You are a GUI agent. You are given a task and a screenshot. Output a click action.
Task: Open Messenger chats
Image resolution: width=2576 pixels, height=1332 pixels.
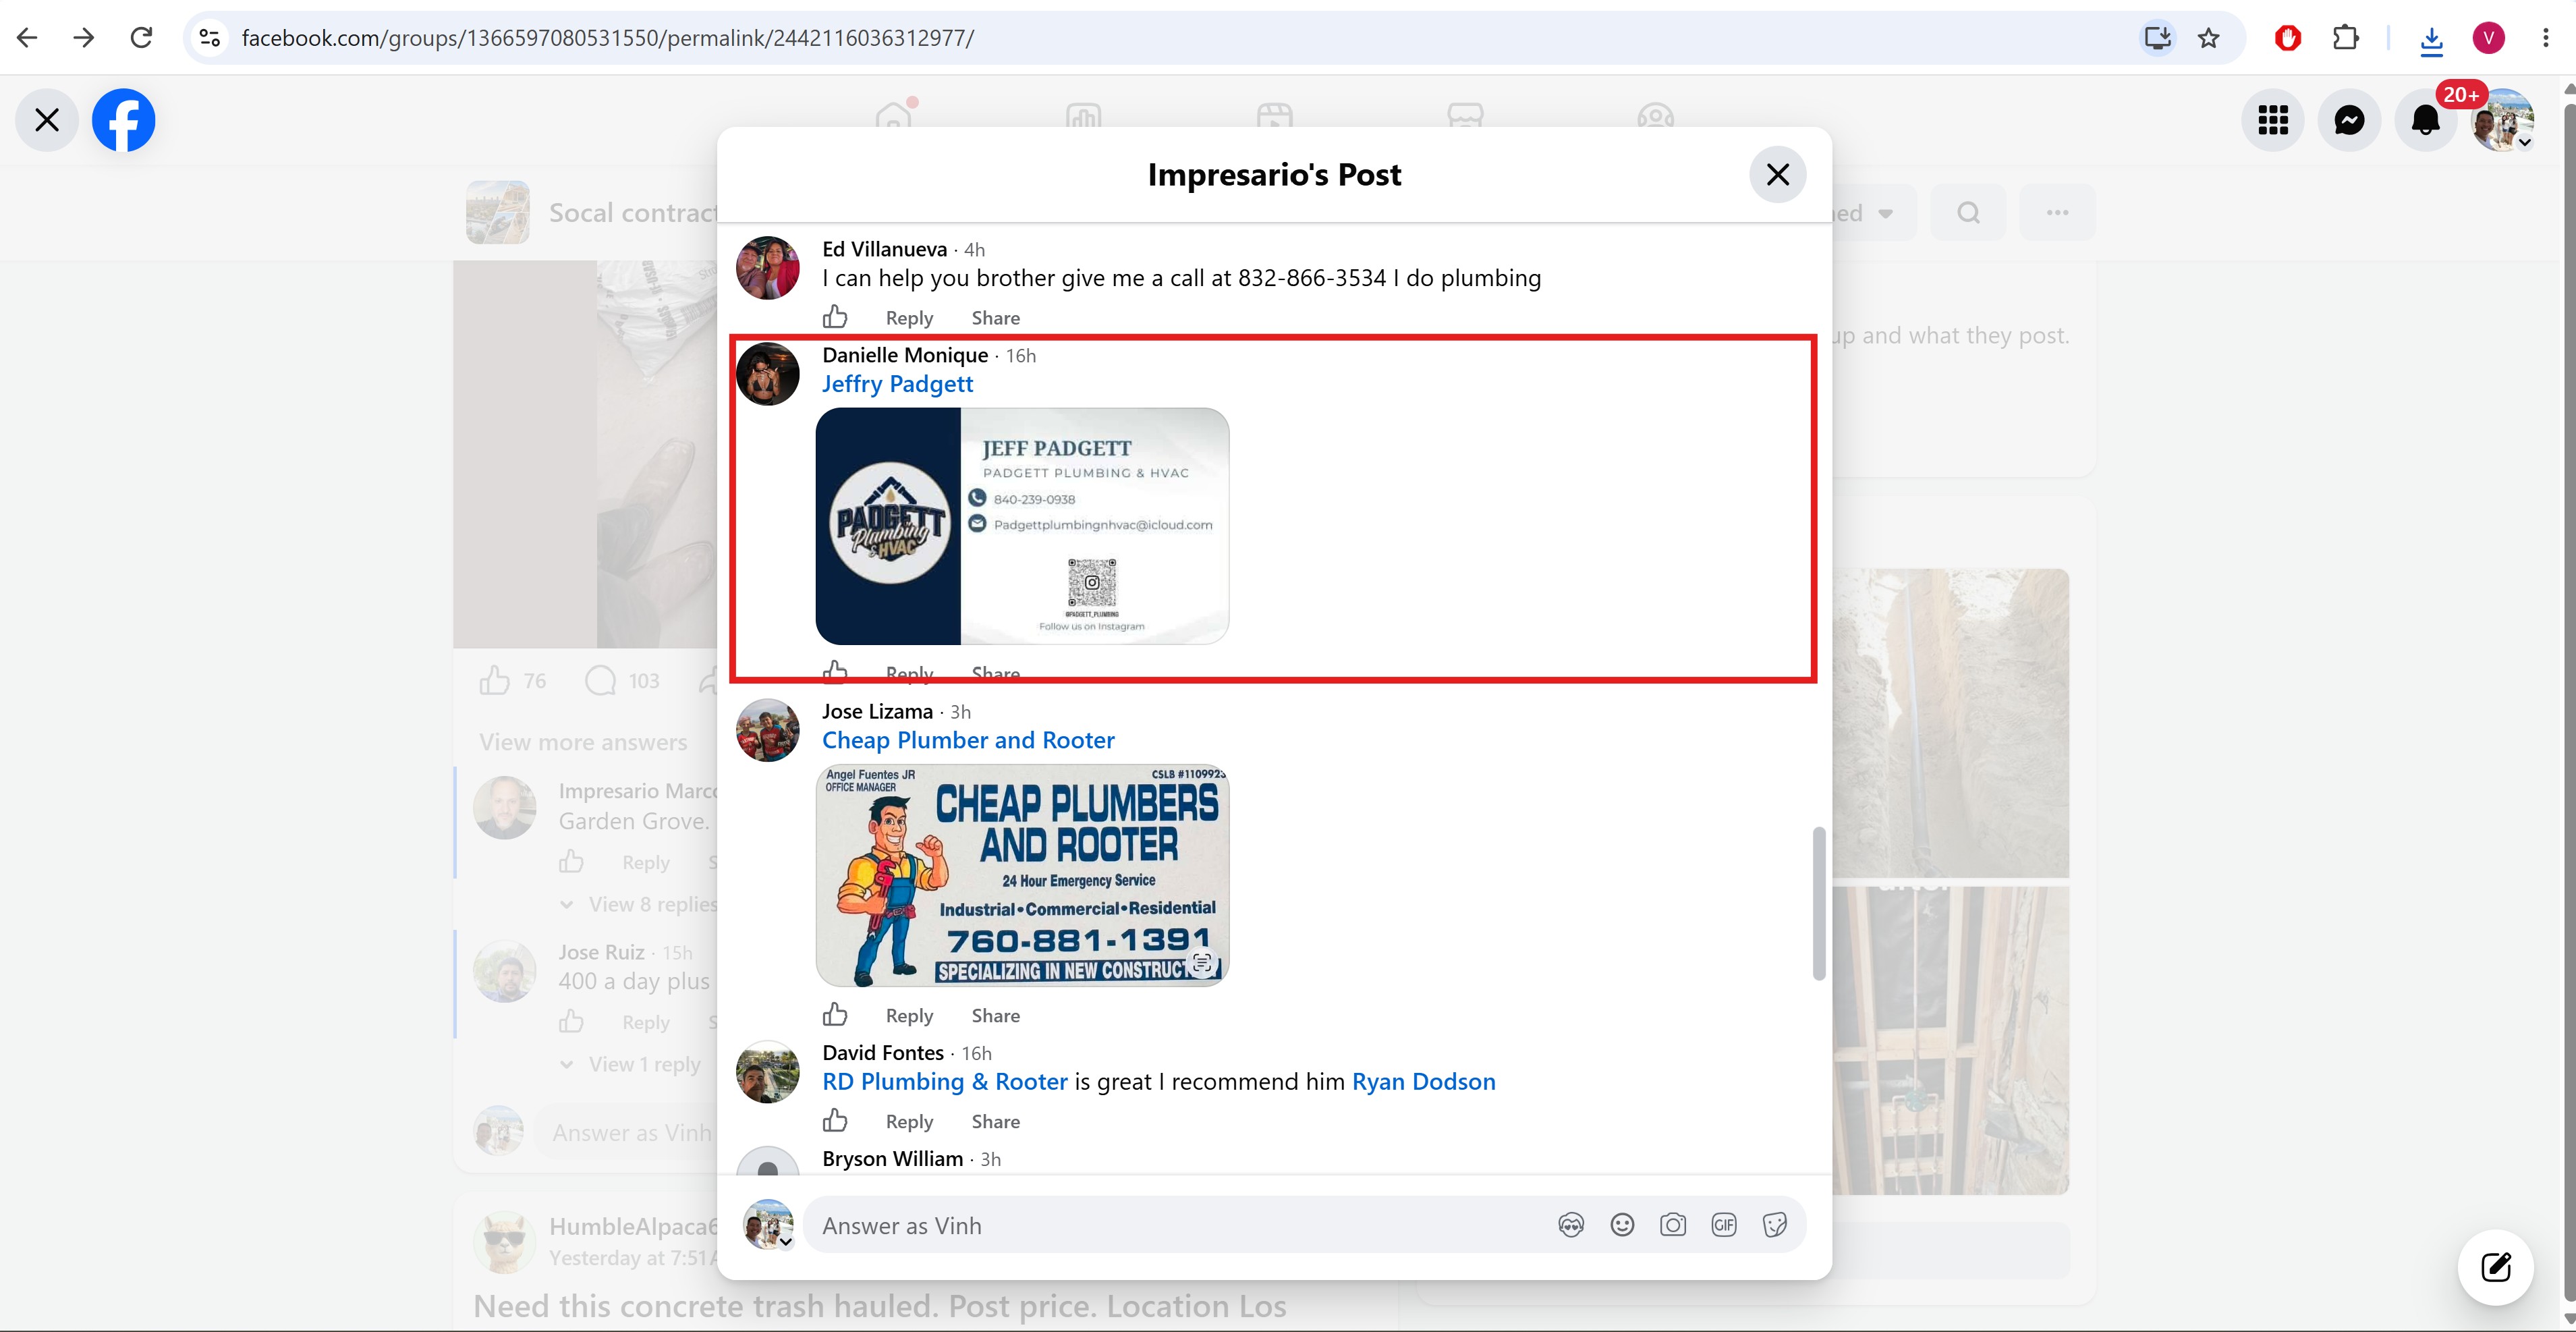point(2349,120)
